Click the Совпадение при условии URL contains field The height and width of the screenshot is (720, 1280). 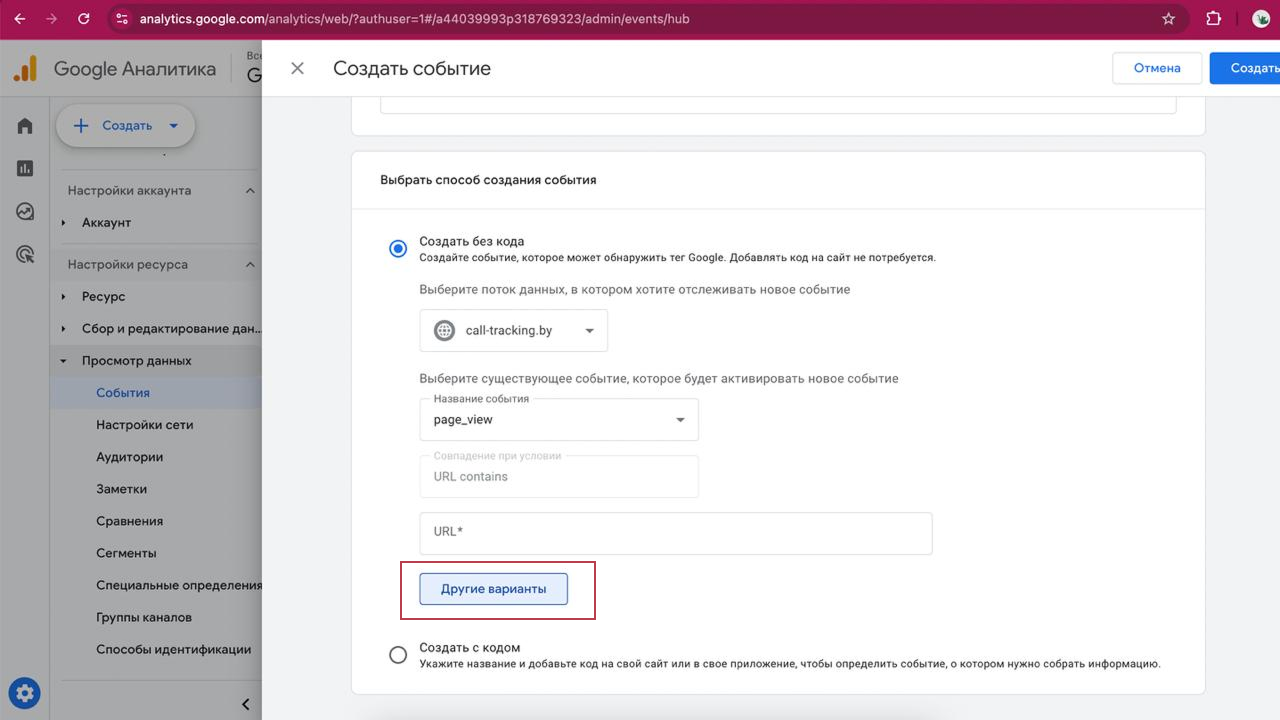pyautogui.click(x=559, y=477)
